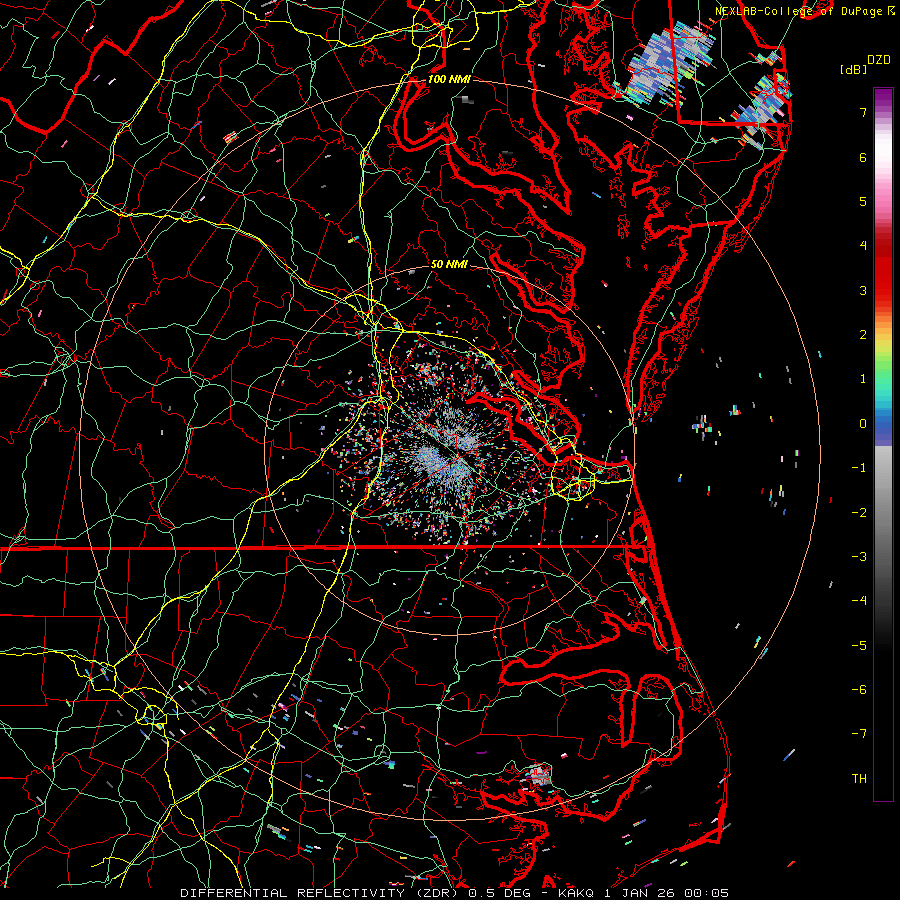Click the "-5" value on color scale

(859, 646)
